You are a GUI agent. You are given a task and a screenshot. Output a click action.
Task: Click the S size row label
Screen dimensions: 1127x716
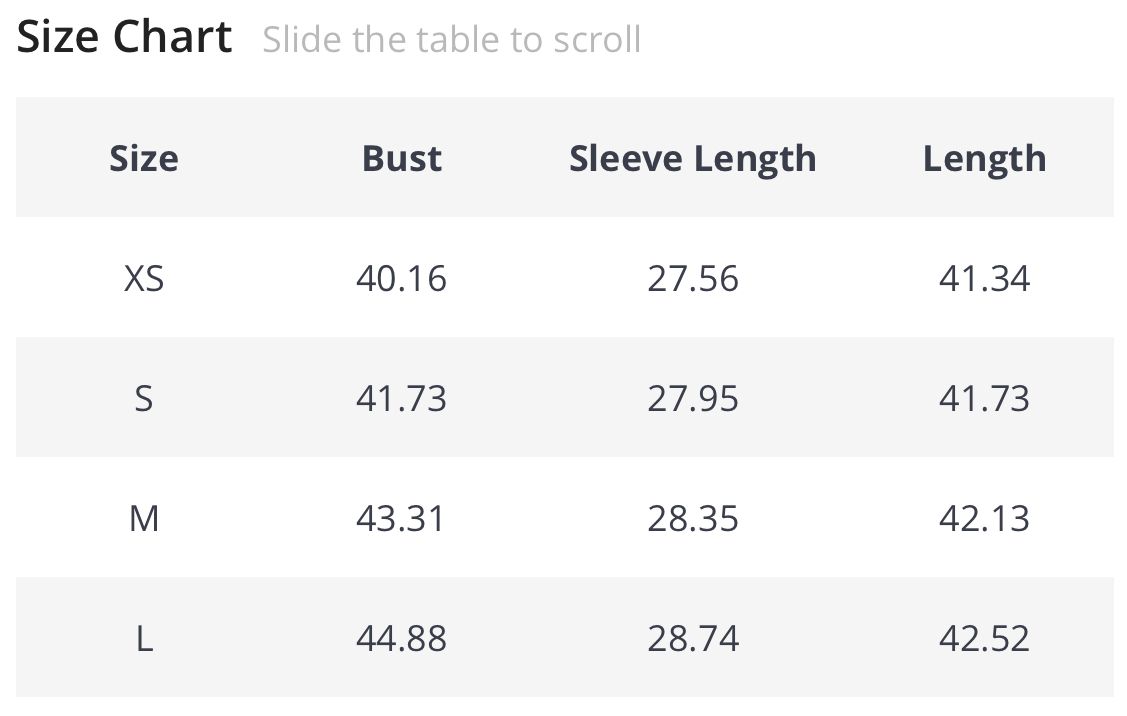[144, 398]
